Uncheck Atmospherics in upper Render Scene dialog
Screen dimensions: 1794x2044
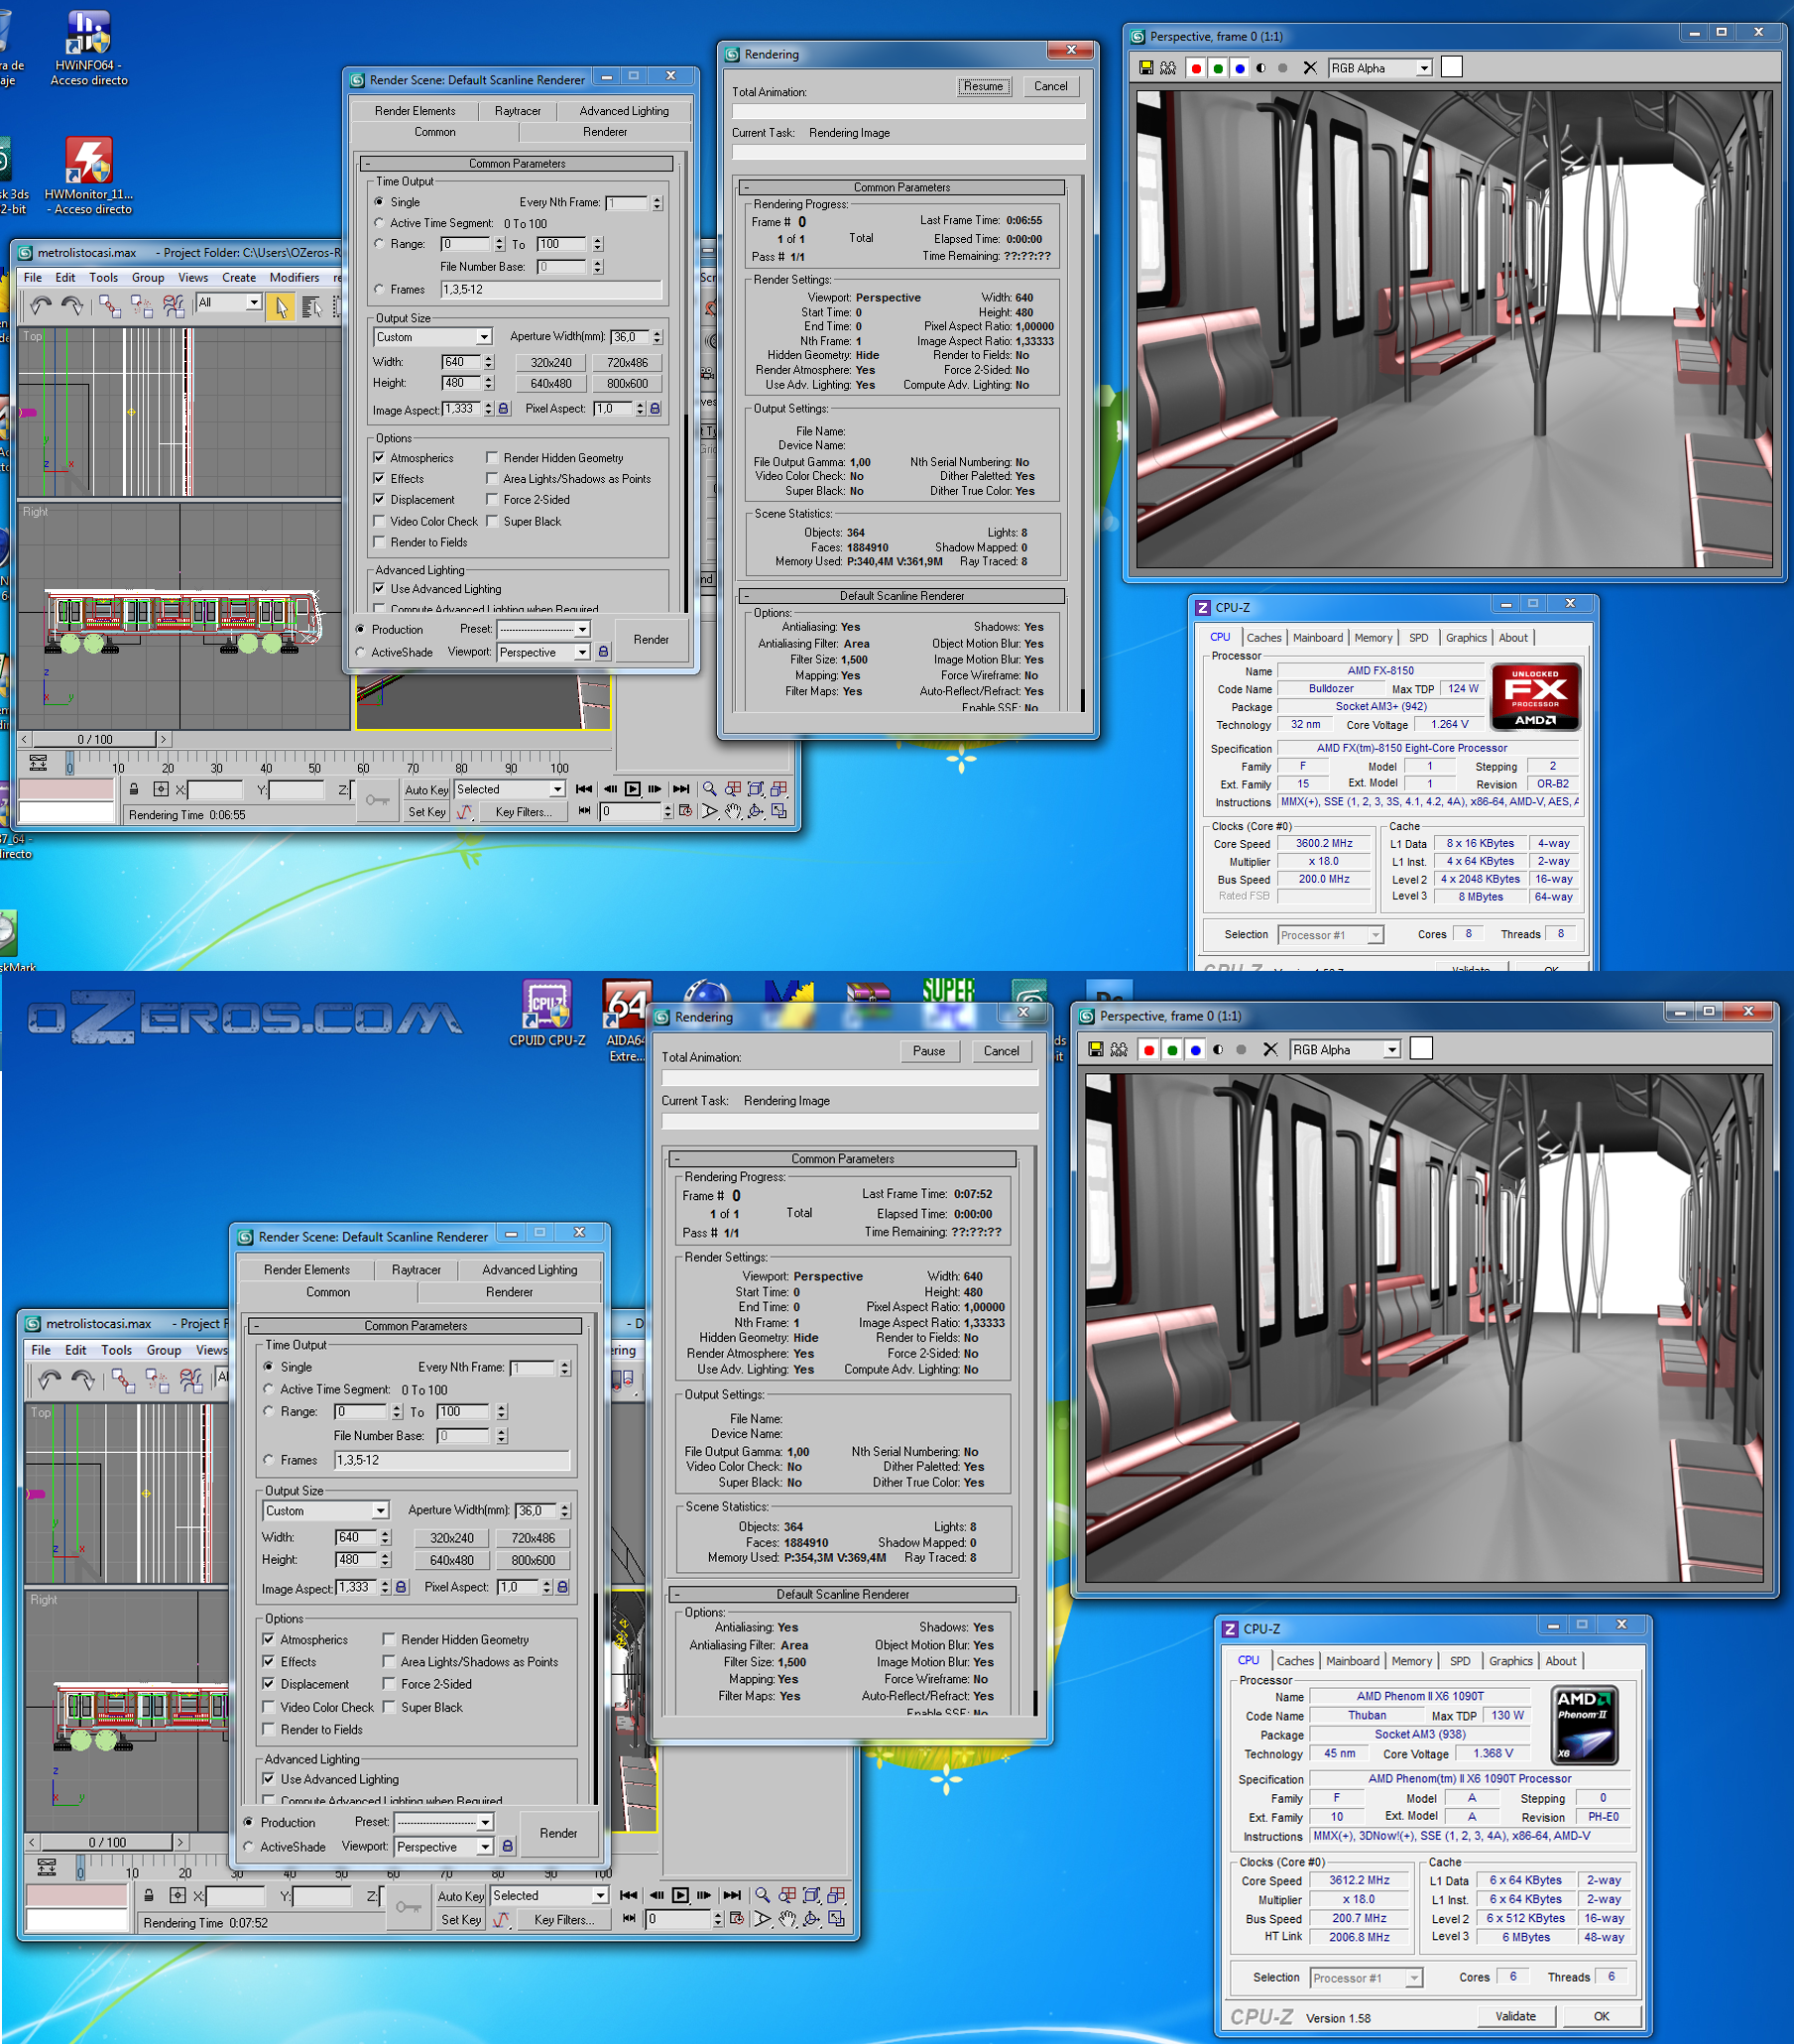(379, 458)
